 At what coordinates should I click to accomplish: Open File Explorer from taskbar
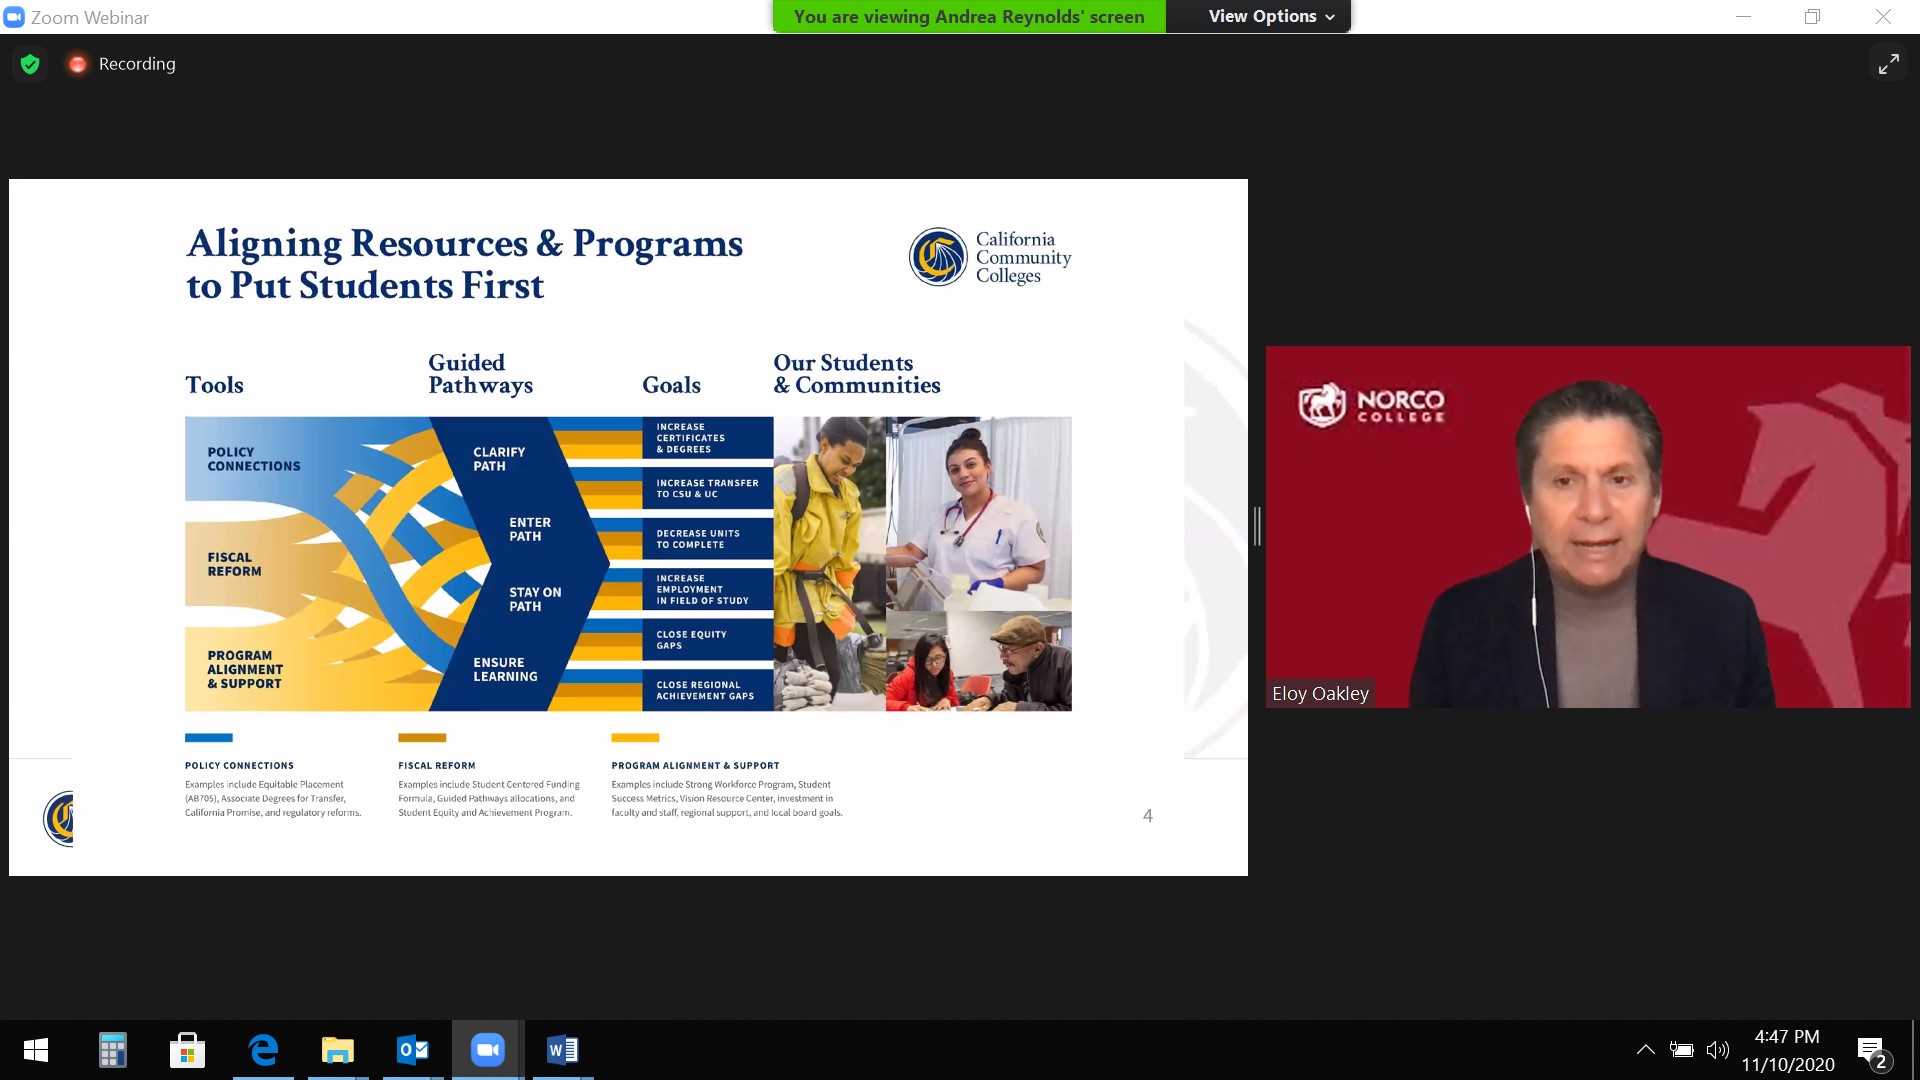(338, 1050)
